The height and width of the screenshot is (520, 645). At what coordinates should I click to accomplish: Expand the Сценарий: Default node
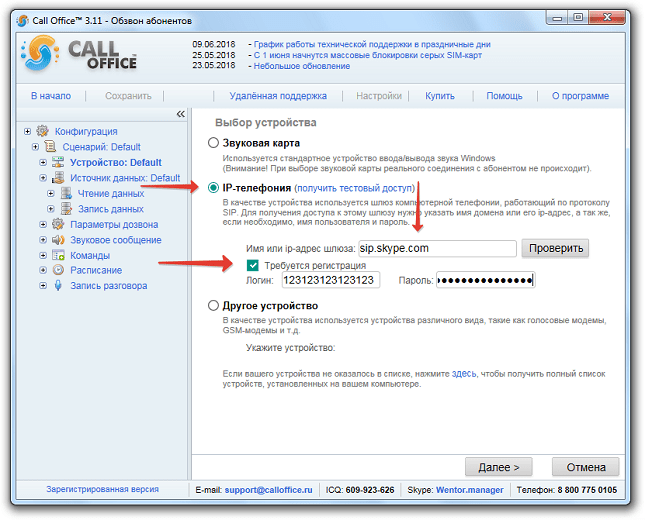[35, 146]
